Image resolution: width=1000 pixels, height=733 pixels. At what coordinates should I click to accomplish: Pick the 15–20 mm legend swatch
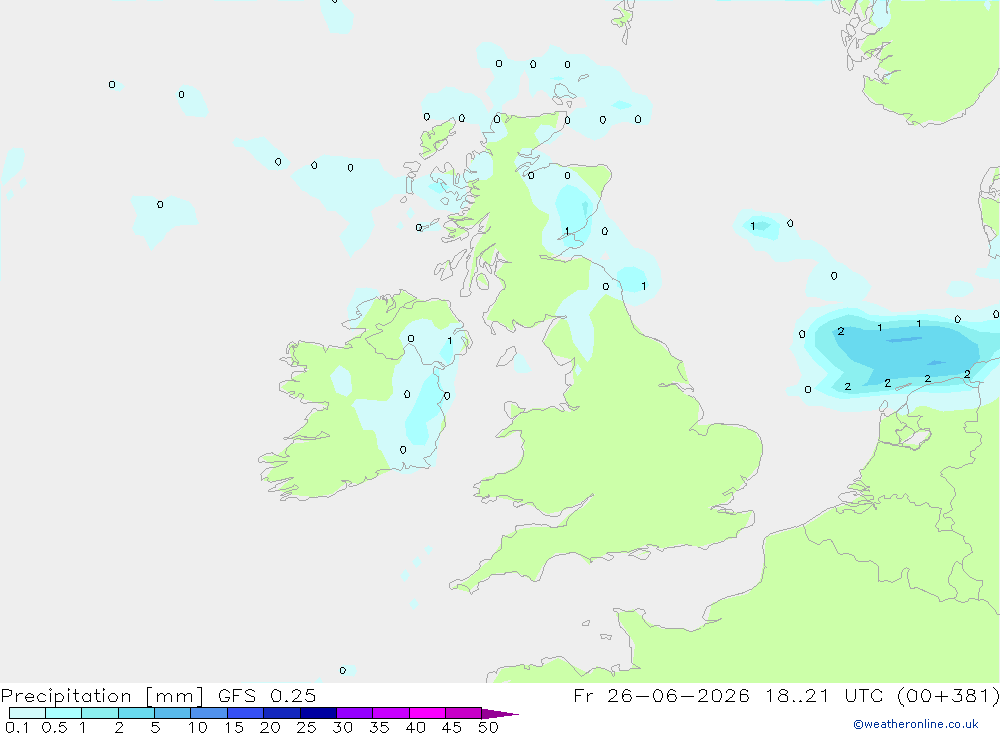(x=246, y=713)
